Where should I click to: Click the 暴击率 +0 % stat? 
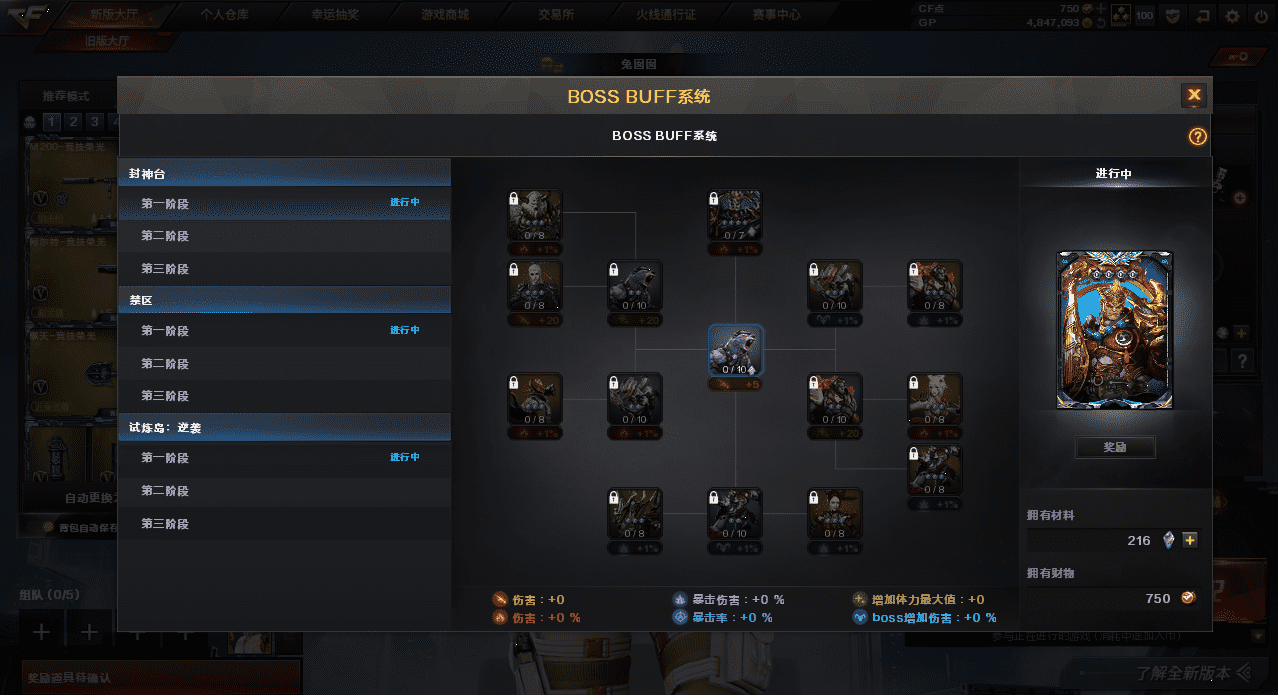pos(723,618)
